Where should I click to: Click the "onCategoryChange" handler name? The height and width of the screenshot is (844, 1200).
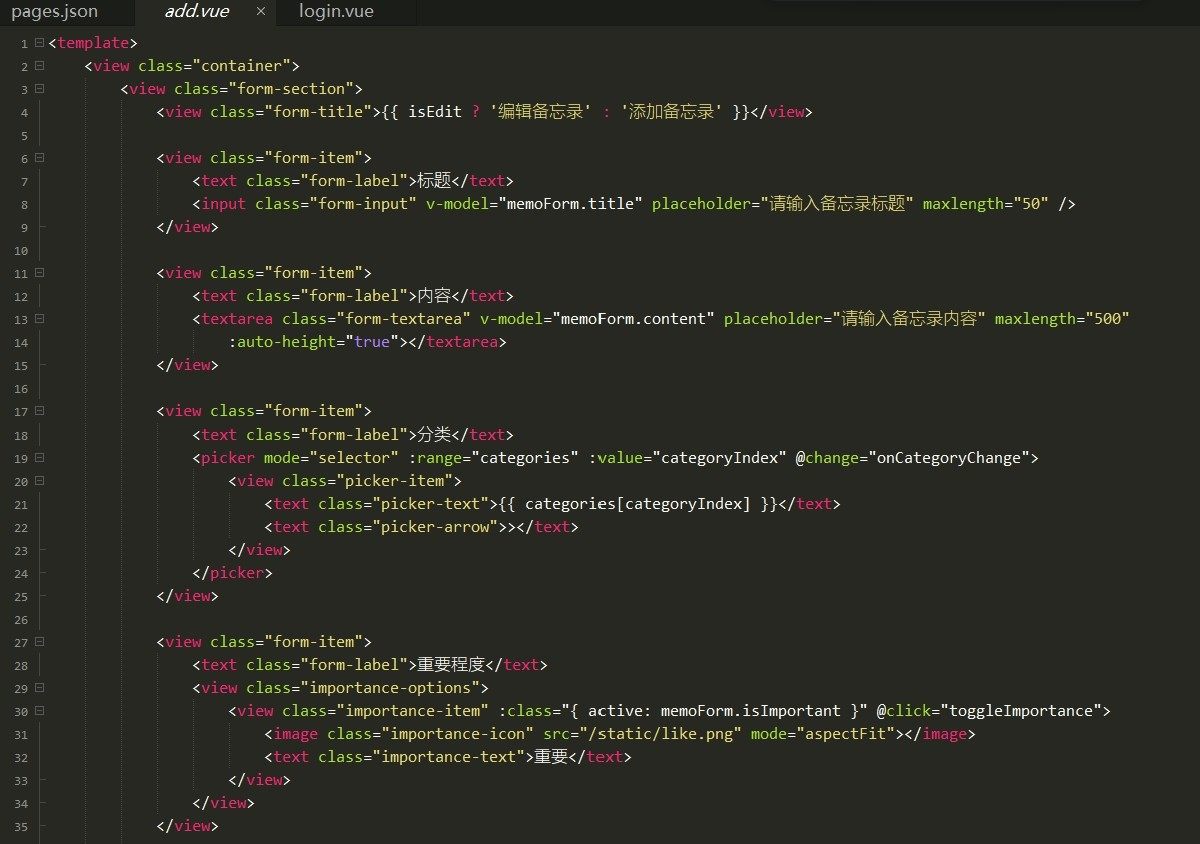coord(950,458)
